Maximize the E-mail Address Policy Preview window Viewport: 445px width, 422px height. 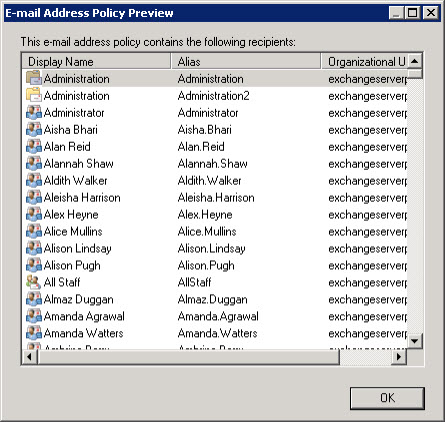(x=413, y=13)
